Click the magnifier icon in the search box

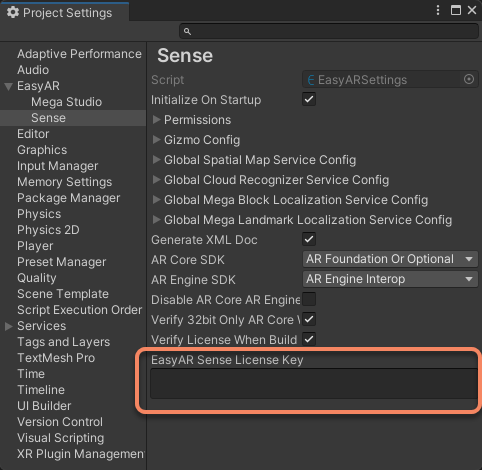click(x=187, y=31)
